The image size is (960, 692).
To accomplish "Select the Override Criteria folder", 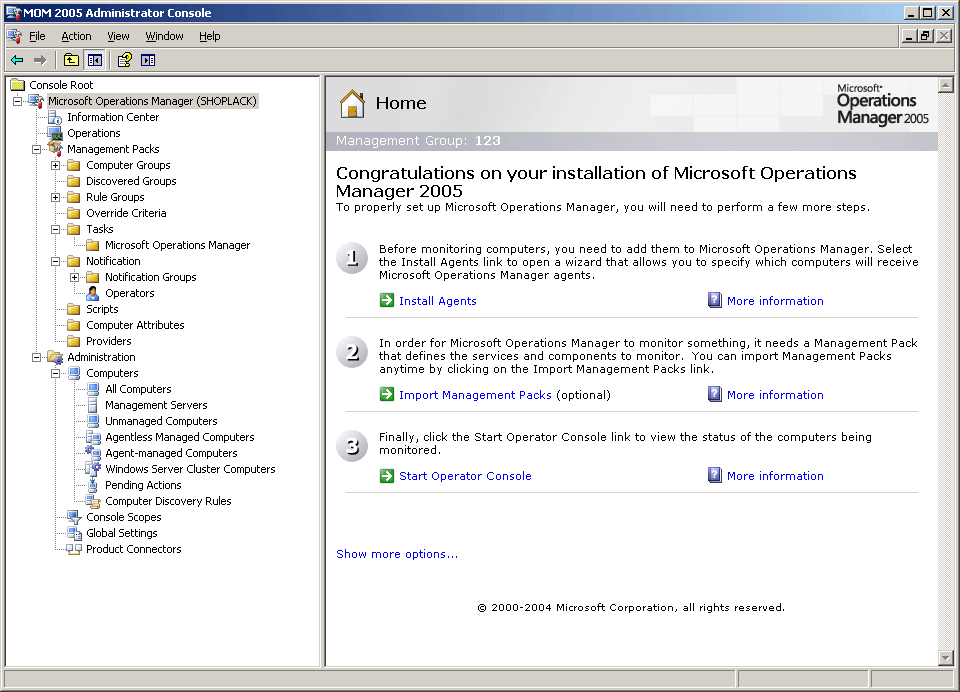I will [x=126, y=213].
